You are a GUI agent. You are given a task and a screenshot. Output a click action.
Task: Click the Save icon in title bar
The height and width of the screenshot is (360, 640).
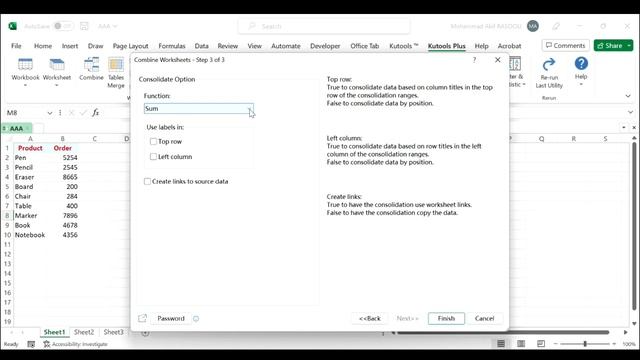coord(84,26)
